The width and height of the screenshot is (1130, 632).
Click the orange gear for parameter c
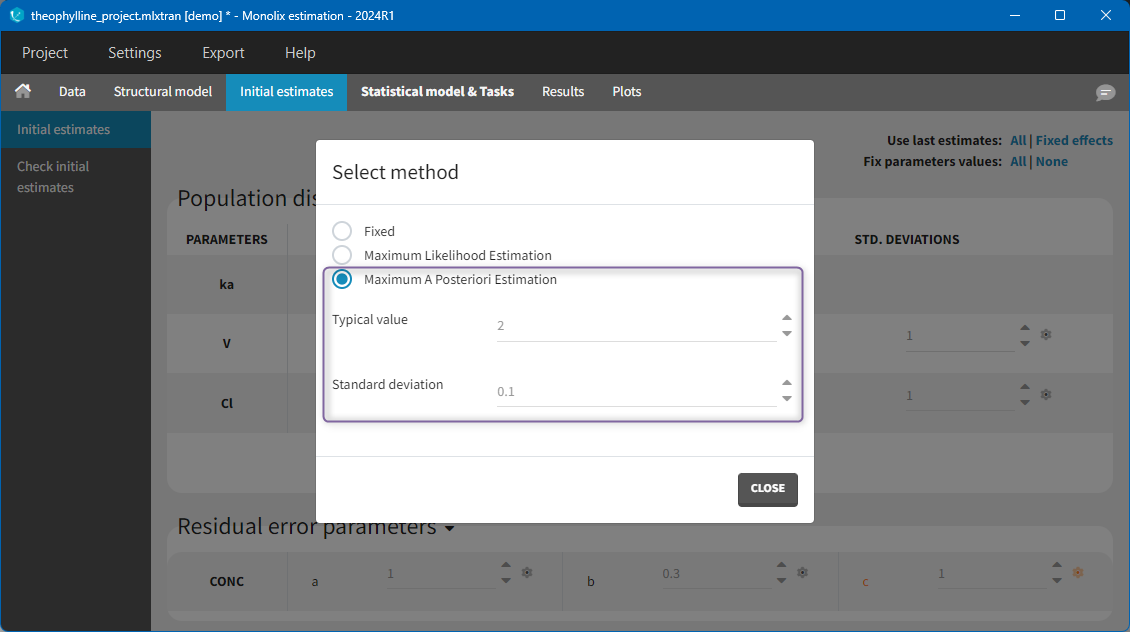1078,573
